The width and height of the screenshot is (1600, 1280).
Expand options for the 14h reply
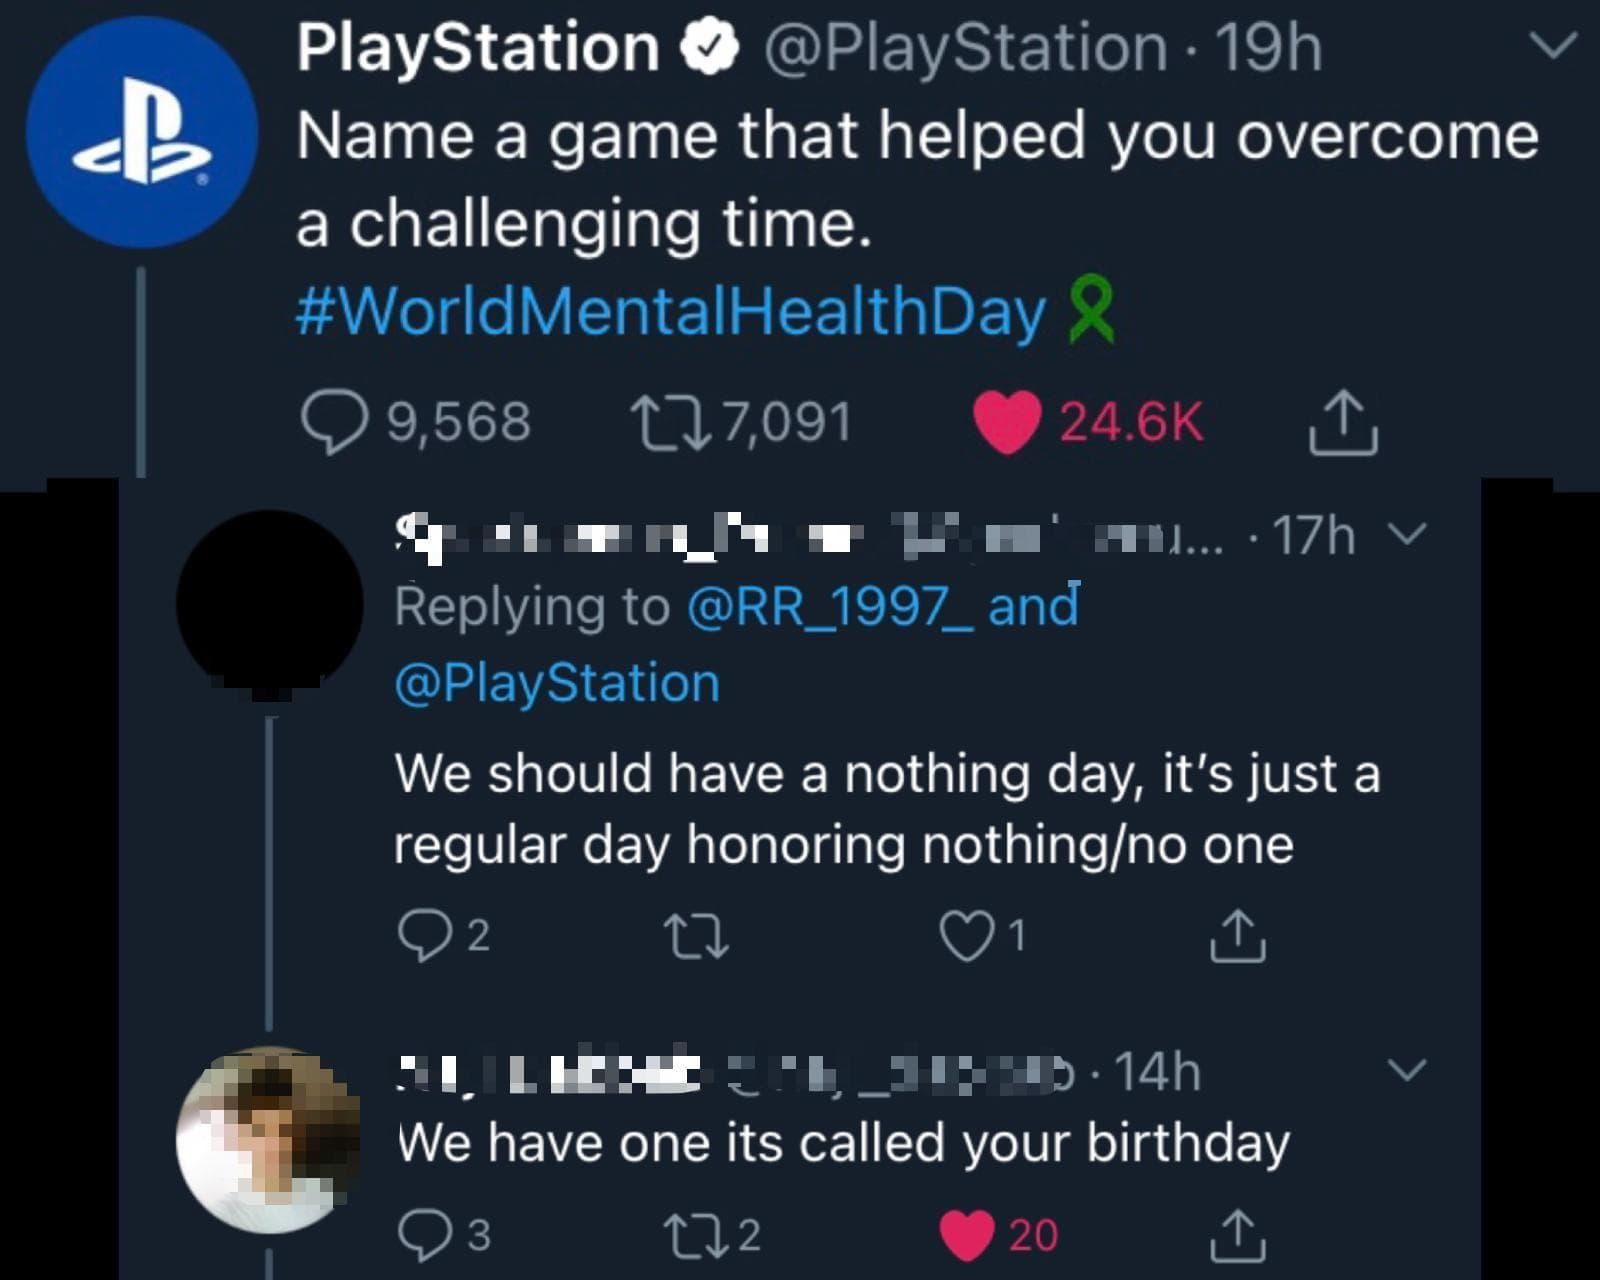click(1407, 1071)
